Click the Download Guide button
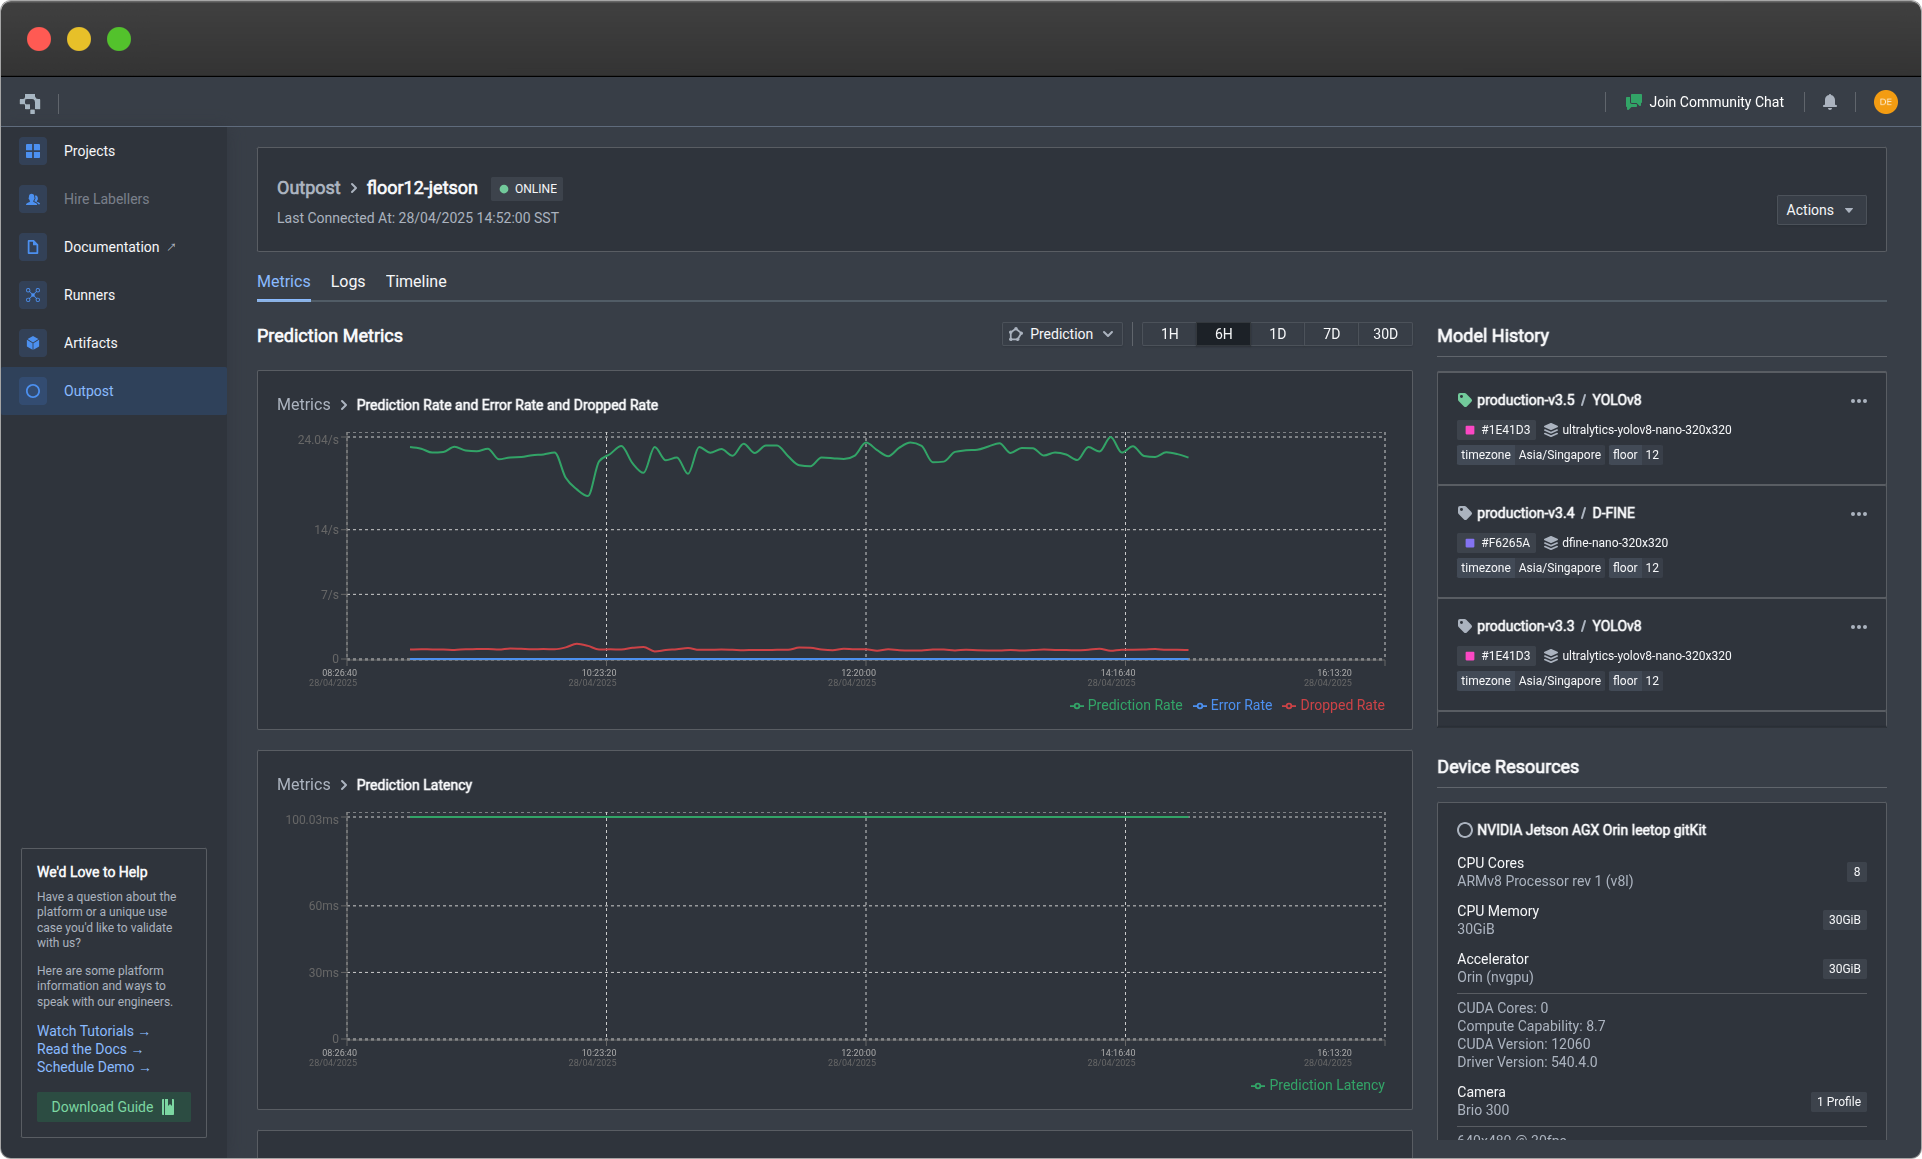This screenshot has width=1922, height=1159. tap(113, 1107)
